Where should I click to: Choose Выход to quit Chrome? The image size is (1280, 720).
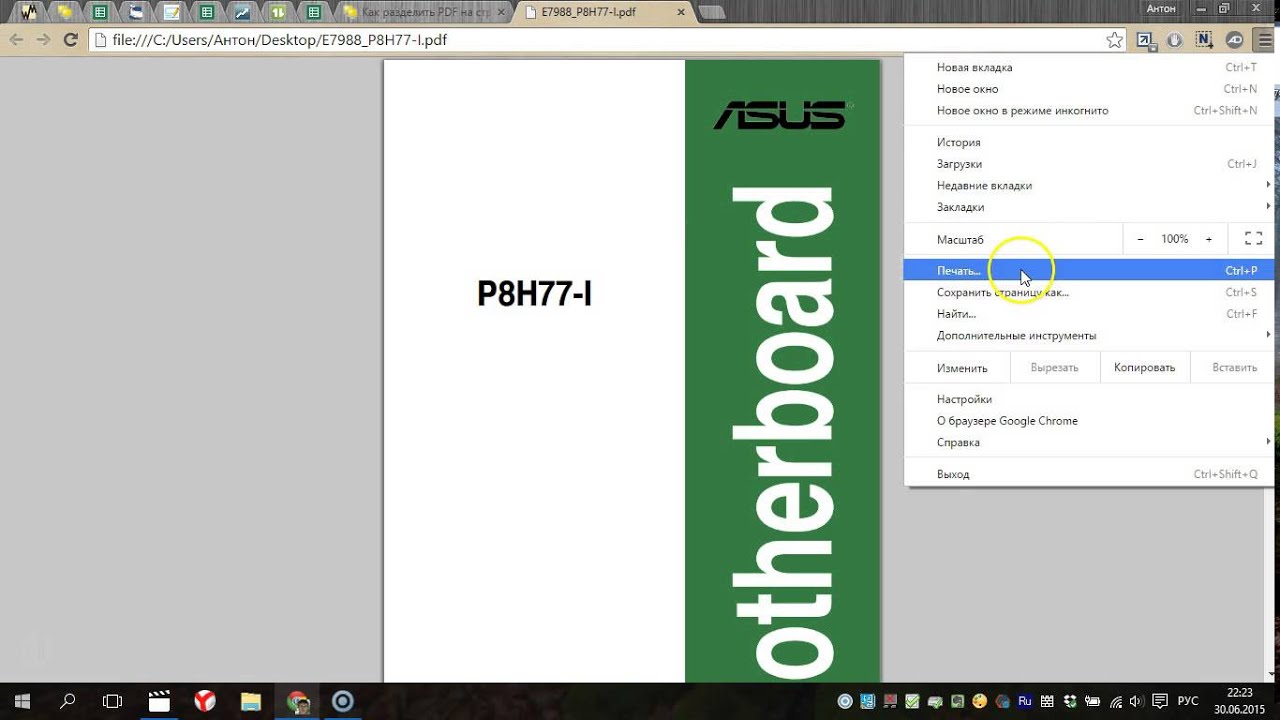1089,474
